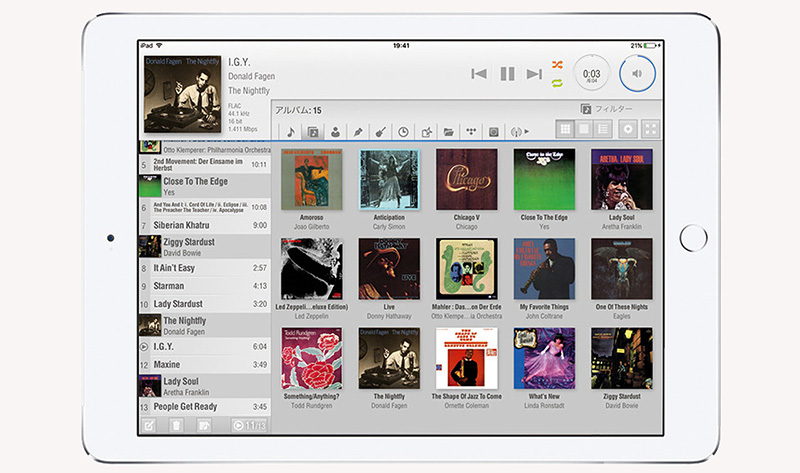Open the Anticipation album cover

pos(389,179)
